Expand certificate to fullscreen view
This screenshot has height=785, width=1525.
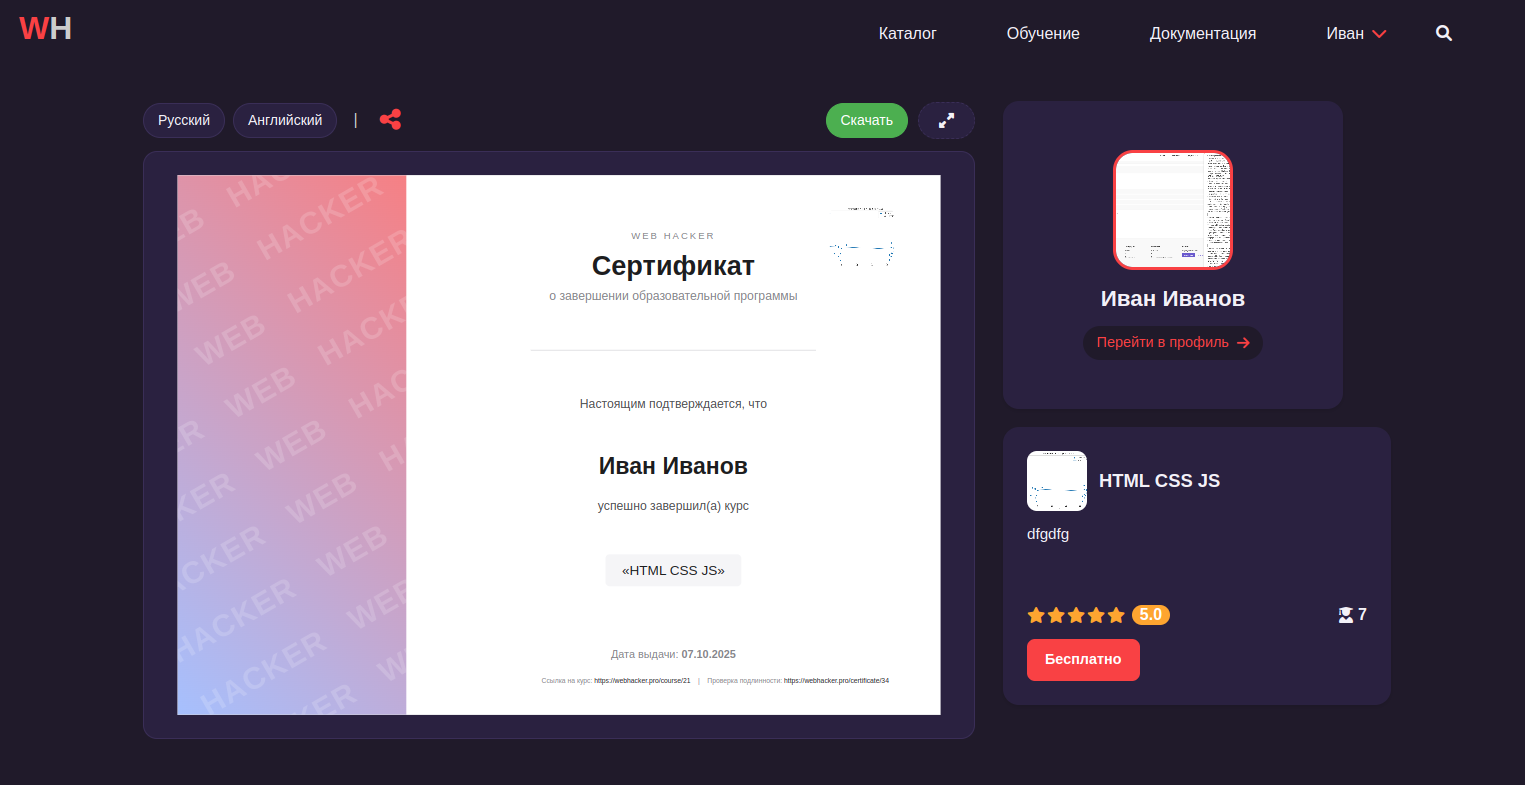point(945,119)
